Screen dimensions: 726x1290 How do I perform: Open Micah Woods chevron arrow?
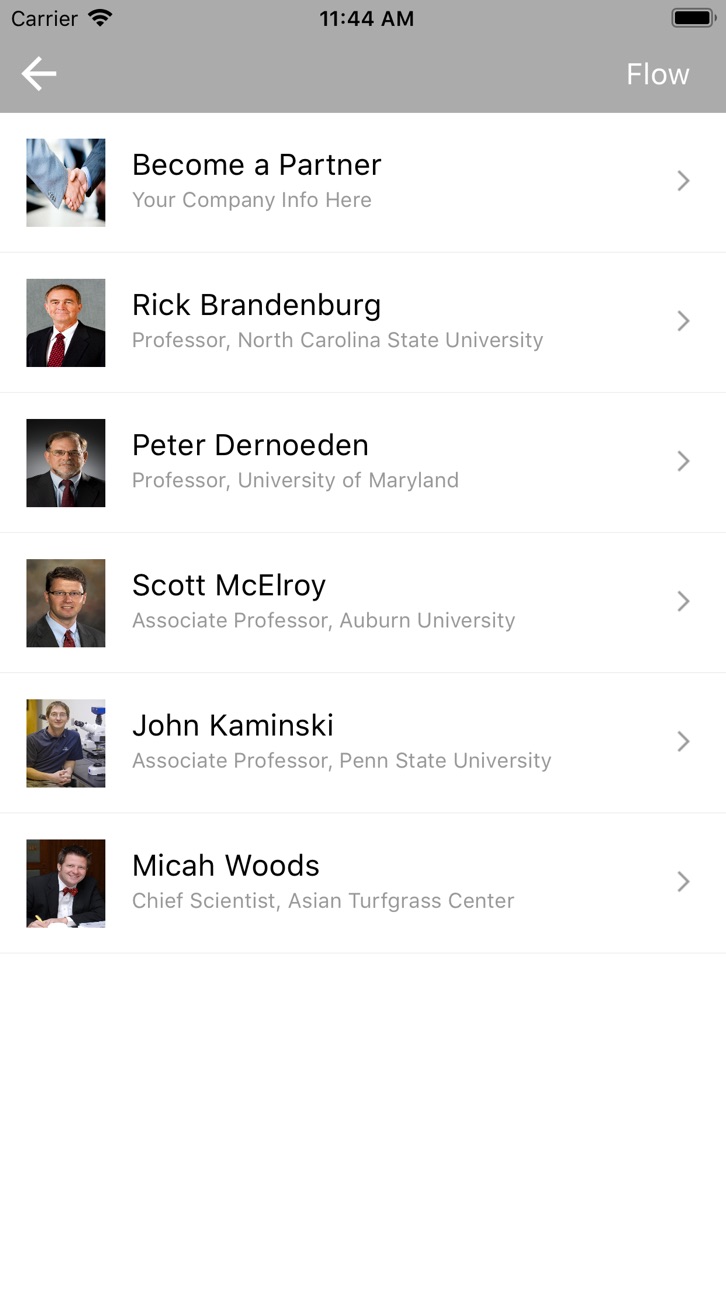coord(684,881)
